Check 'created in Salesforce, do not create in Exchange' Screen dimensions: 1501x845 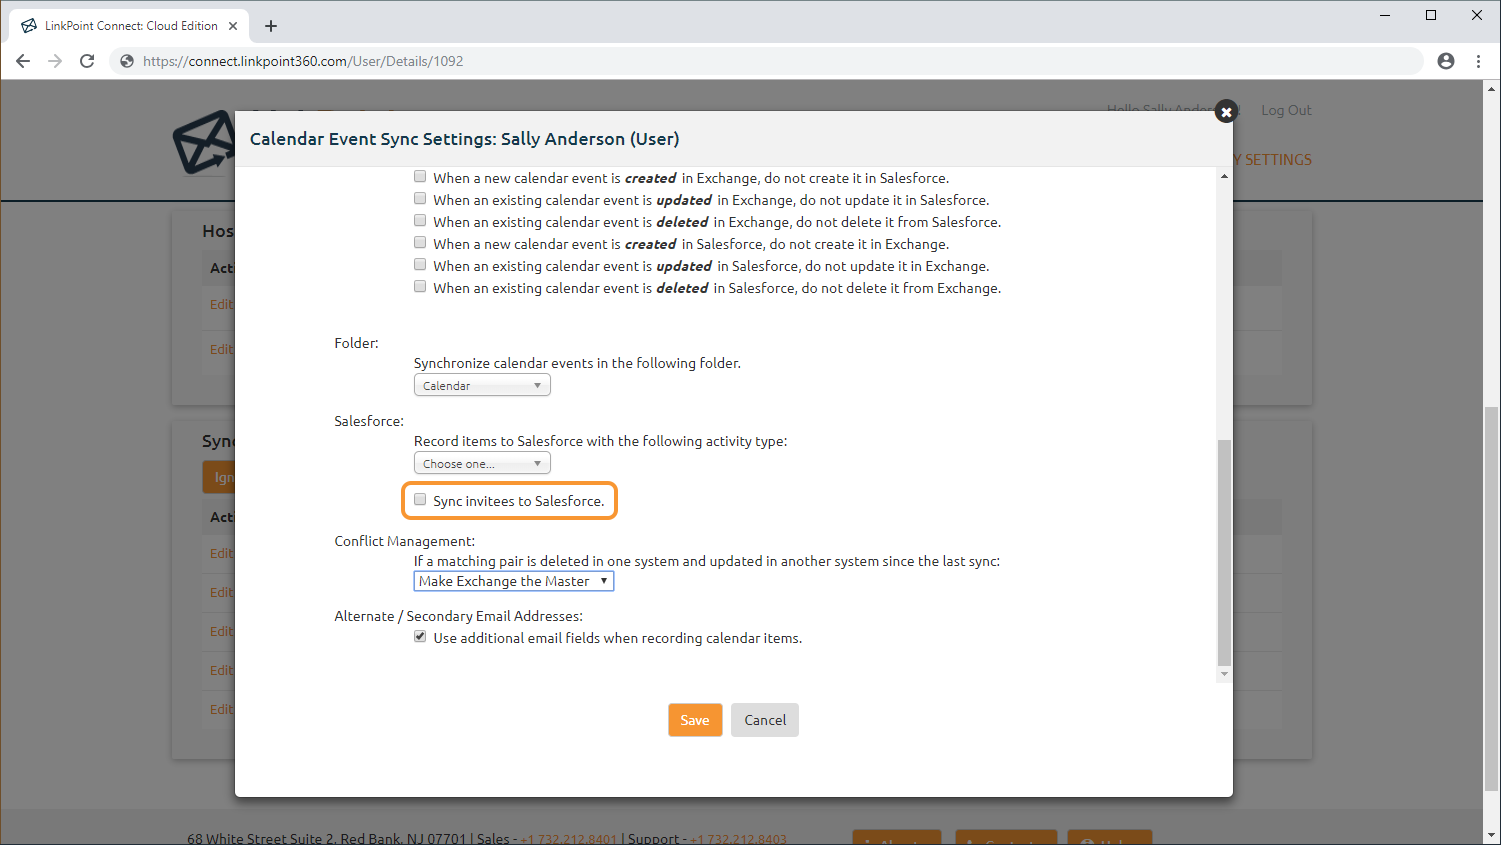pyautogui.click(x=420, y=243)
